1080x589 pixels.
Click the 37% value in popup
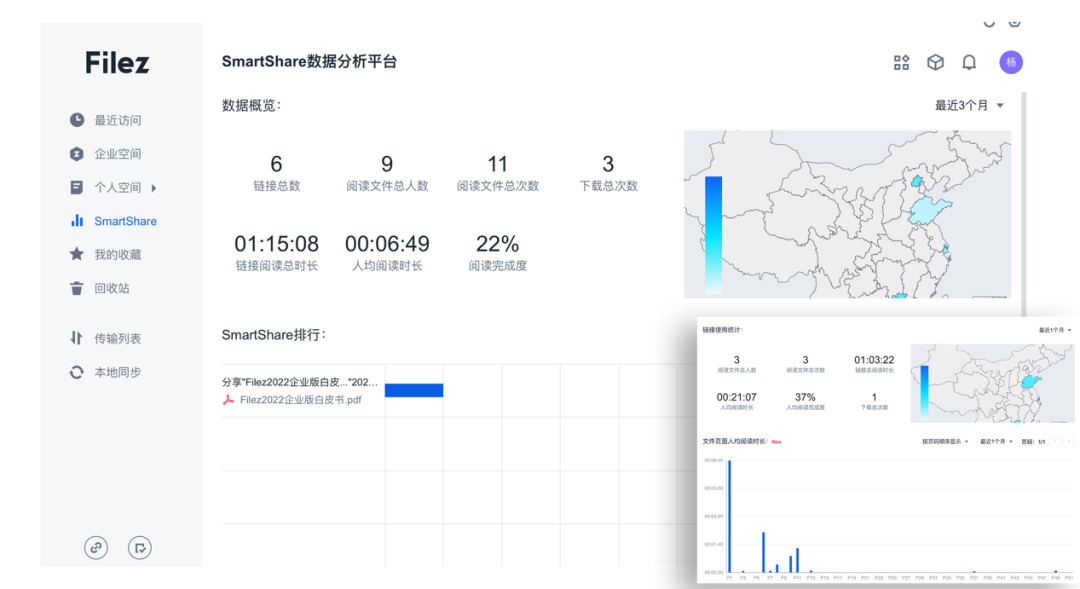[x=805, y=397]
